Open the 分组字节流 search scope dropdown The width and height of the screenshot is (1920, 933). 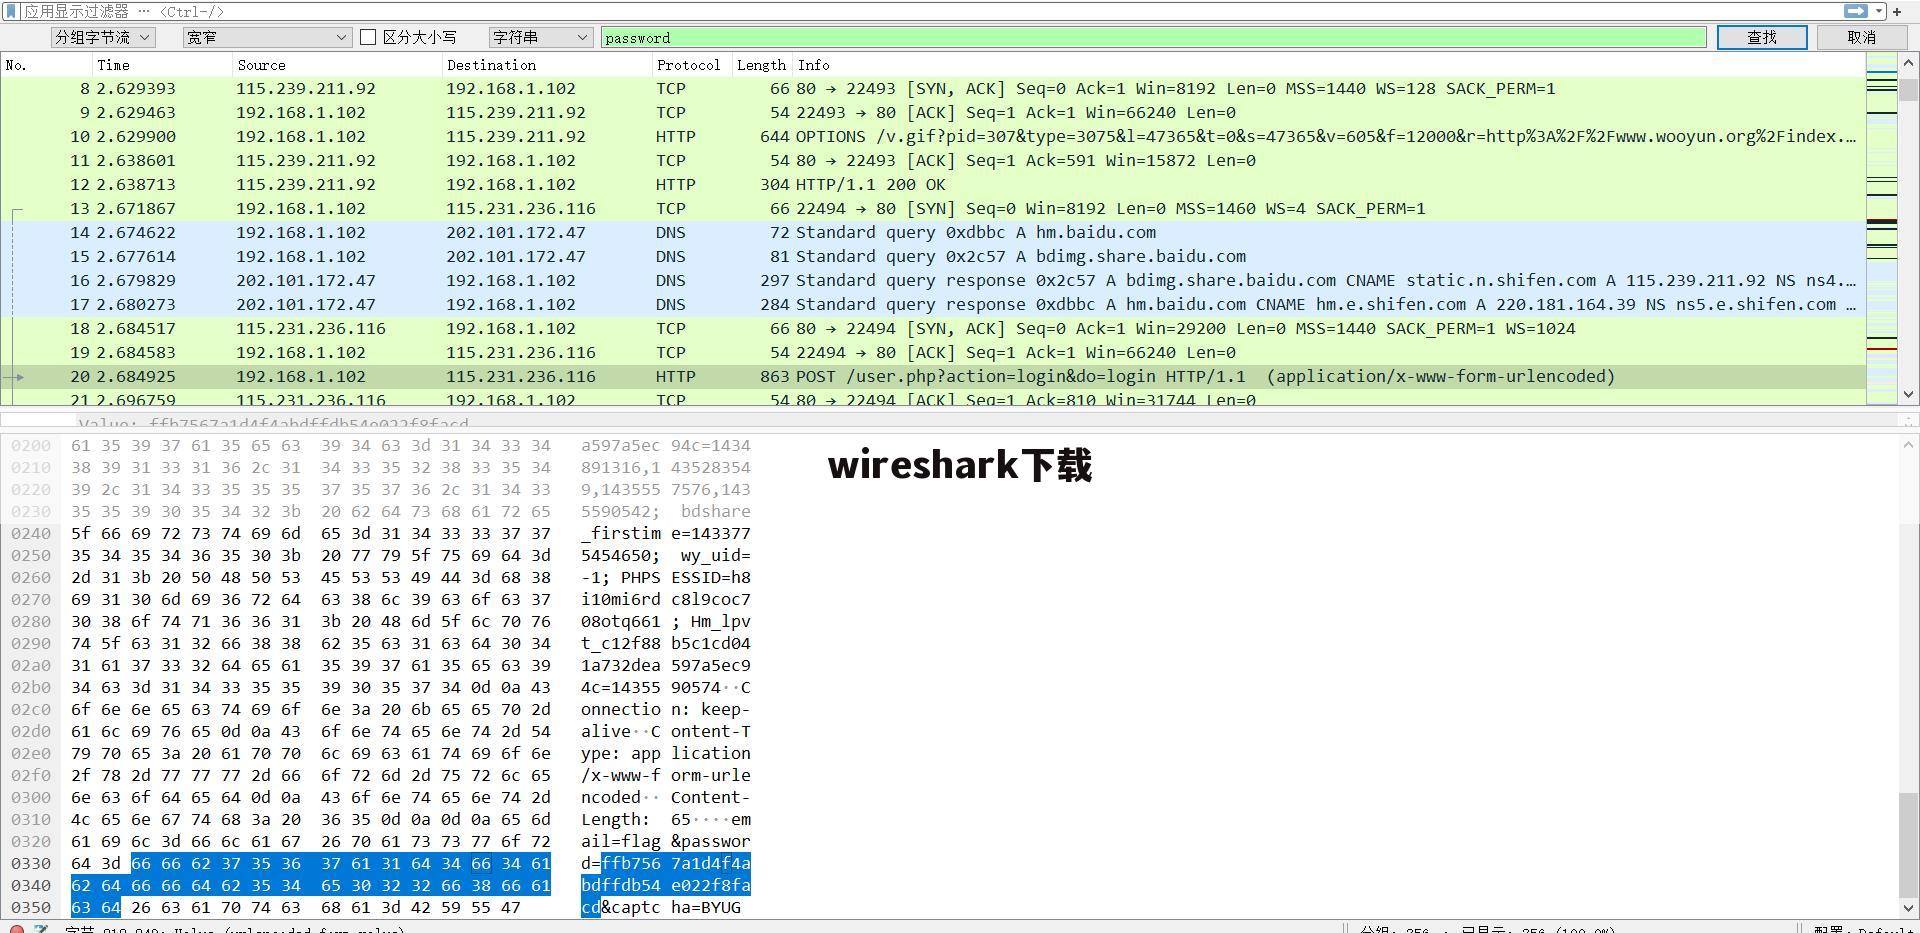(x=102, y=37)
